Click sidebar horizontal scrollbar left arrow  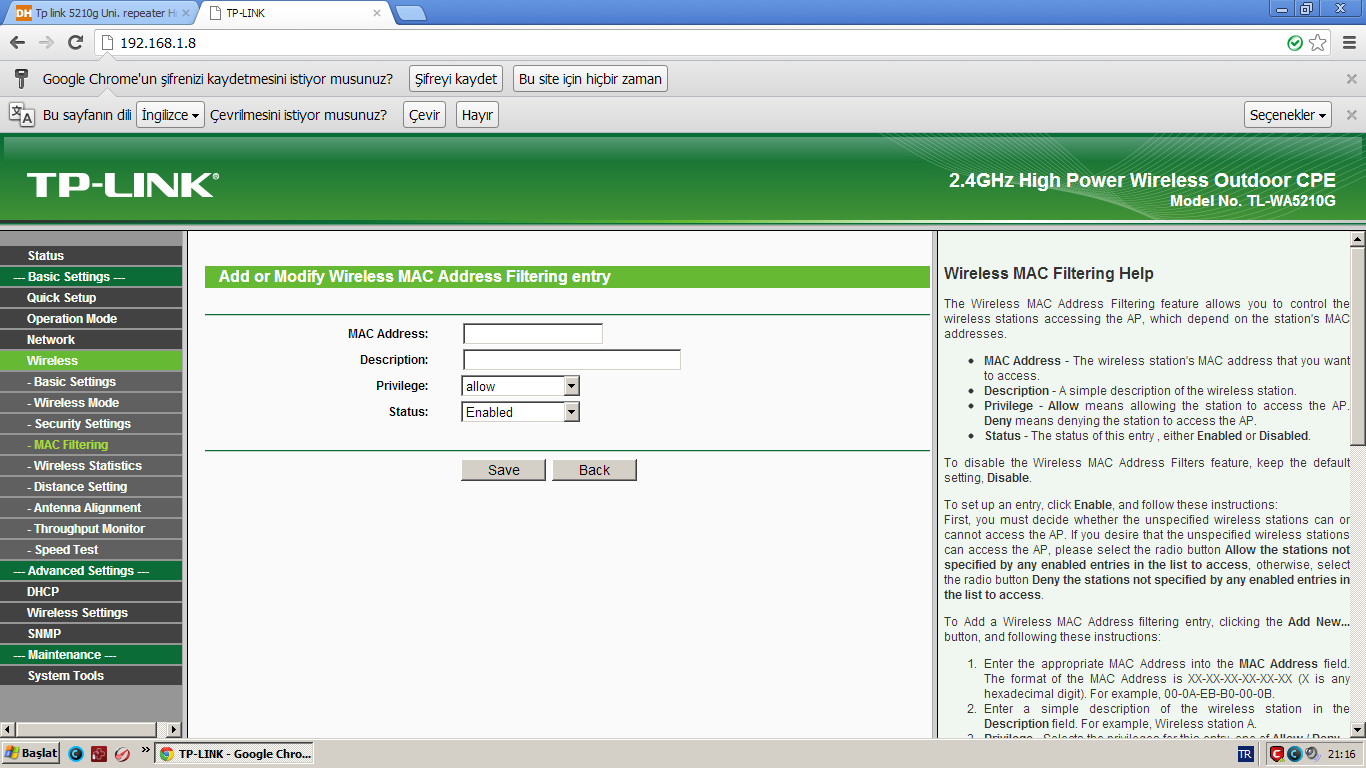pyautogui.click(x=8, y=730)
